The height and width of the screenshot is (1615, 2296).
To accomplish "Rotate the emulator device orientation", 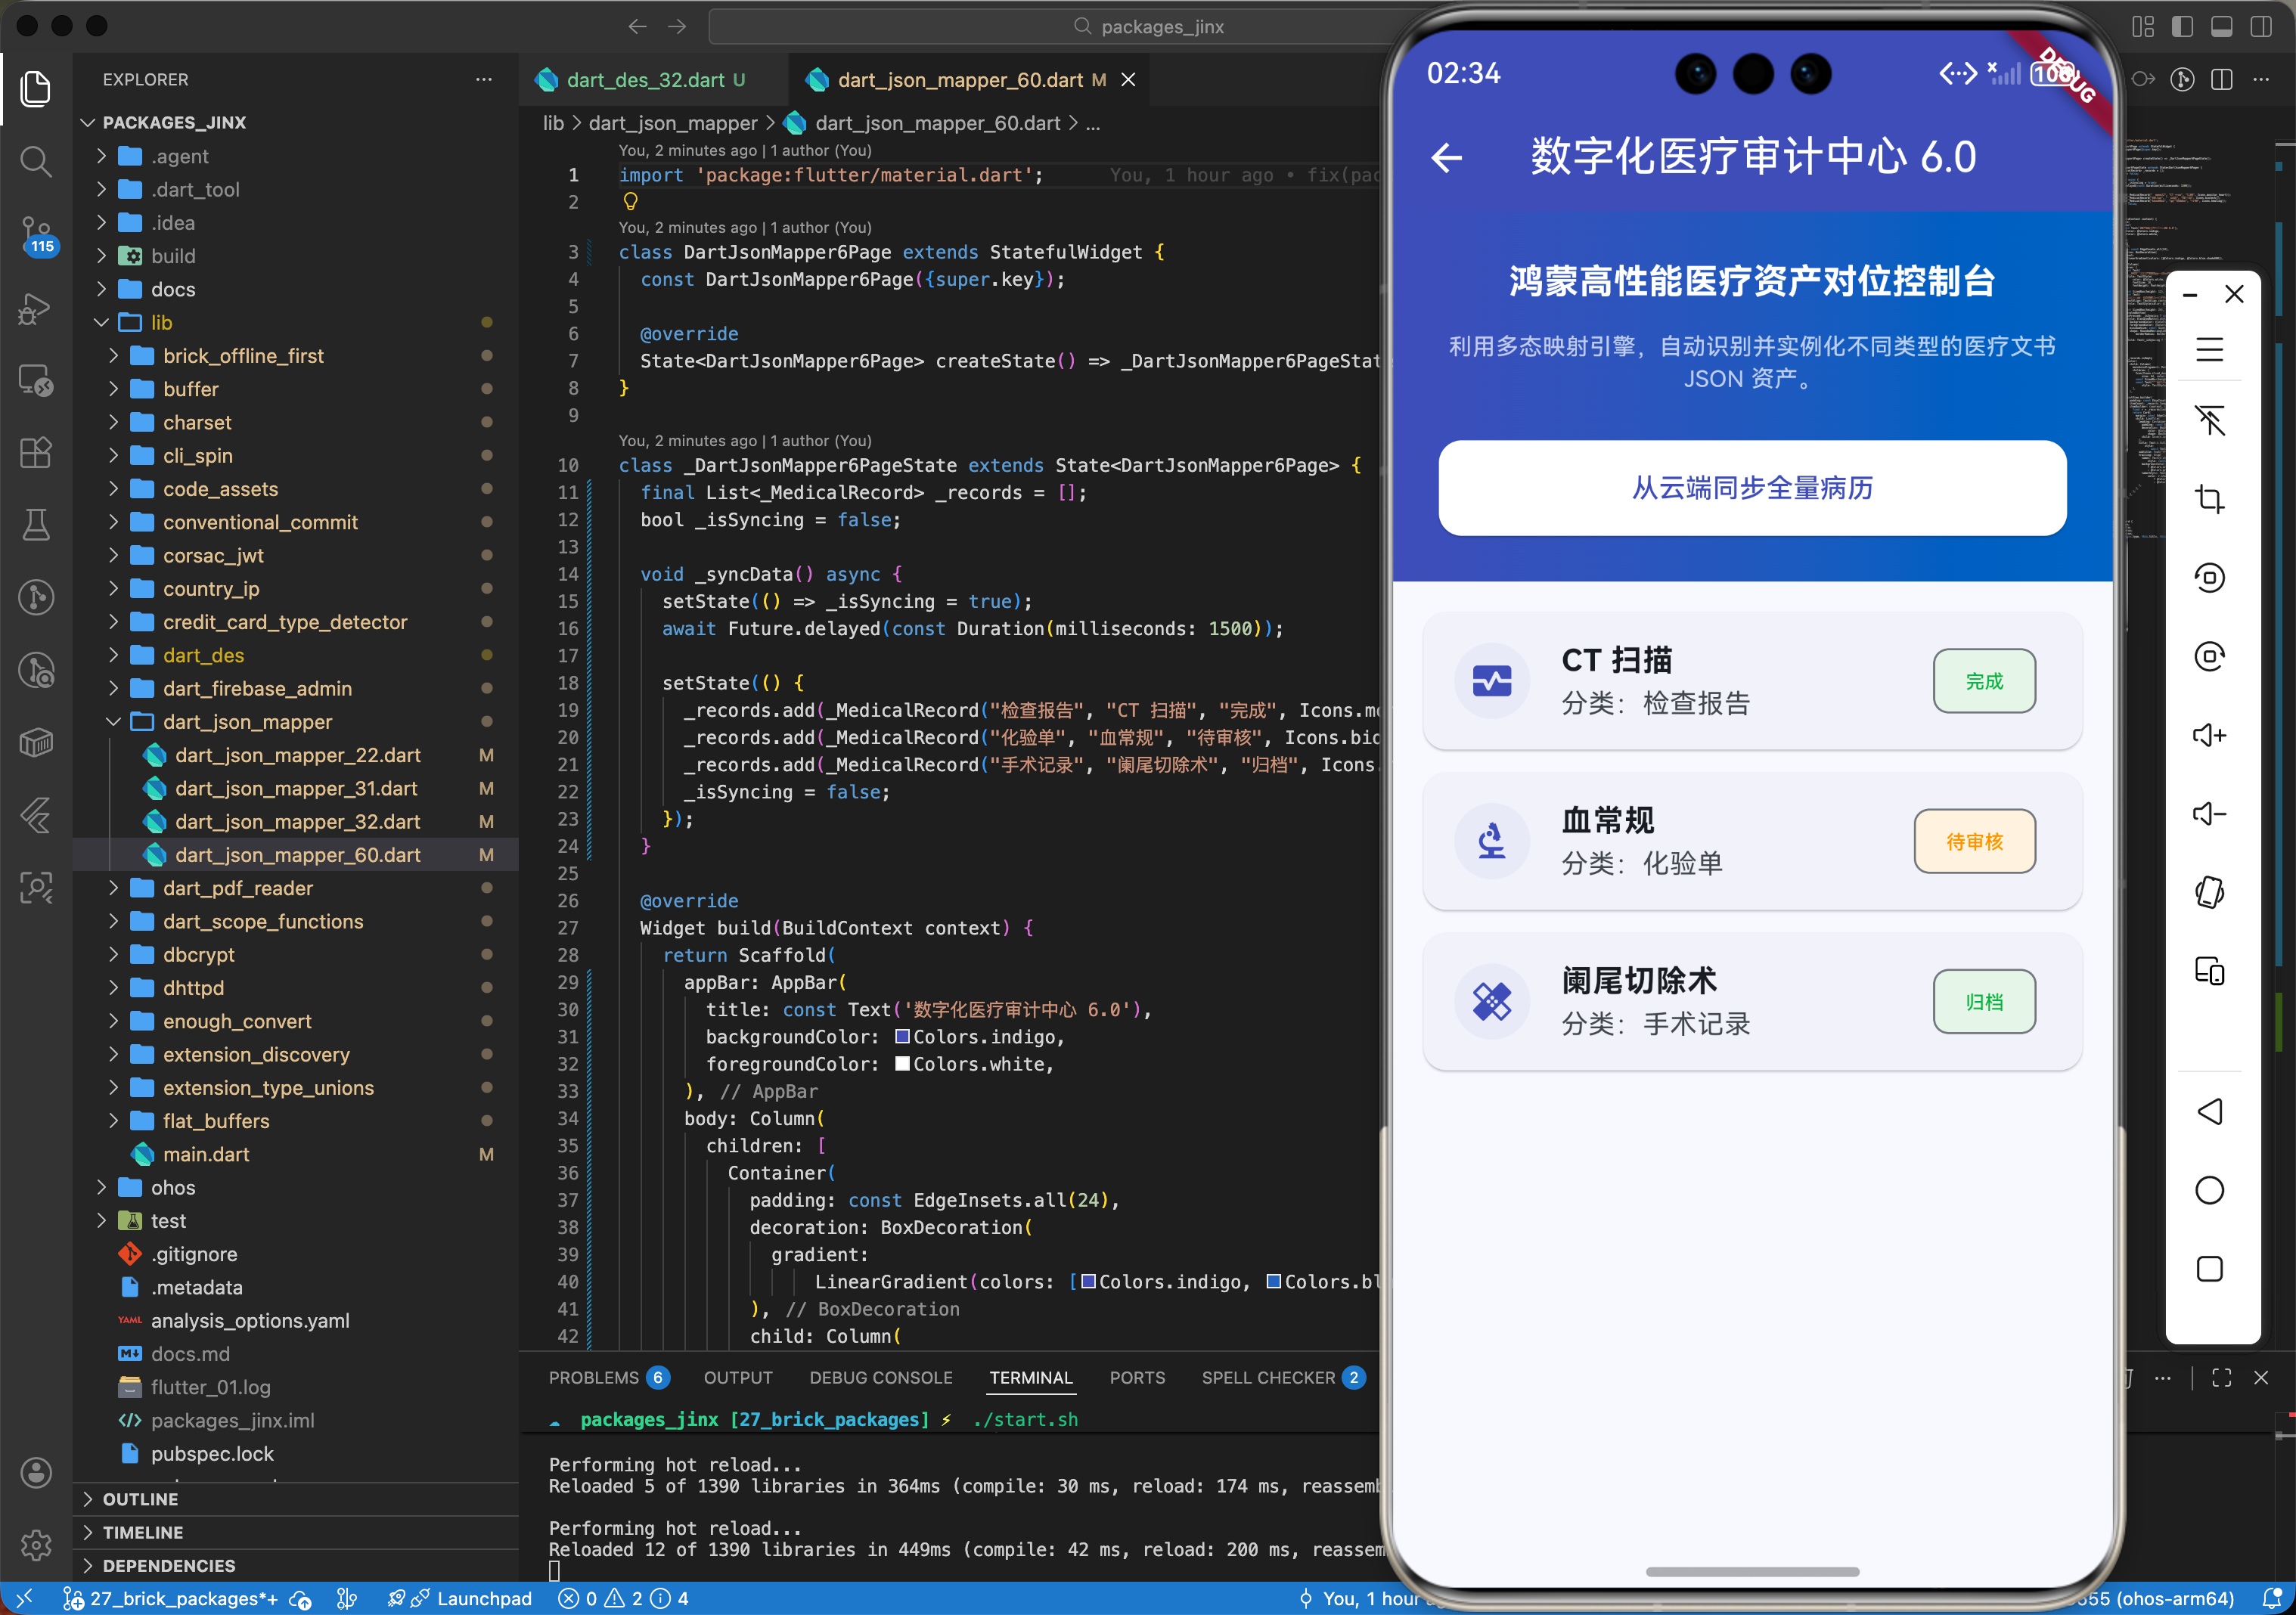I will tap(2210, 577).
